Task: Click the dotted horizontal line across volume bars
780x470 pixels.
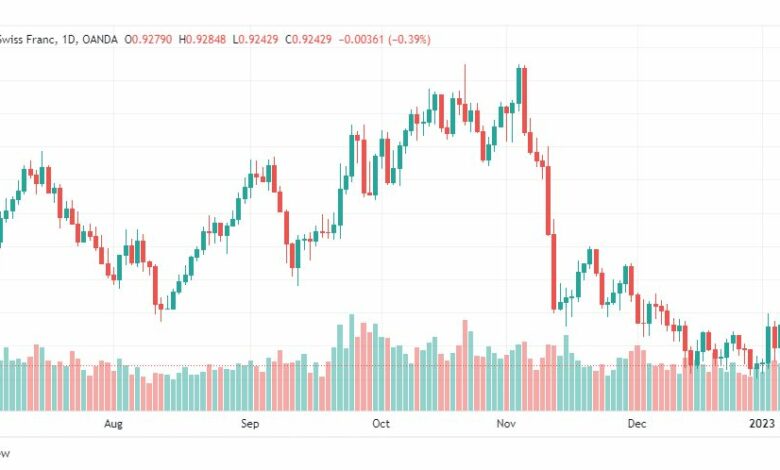Action: [x=390, y=366]
